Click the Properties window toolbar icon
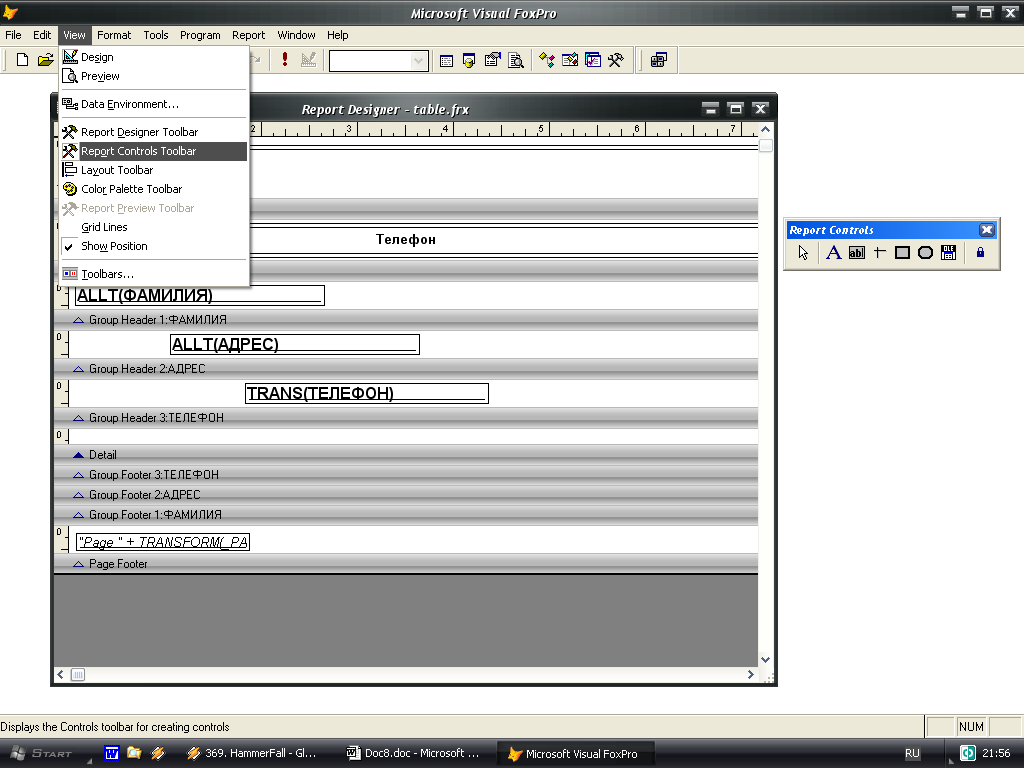Image resolution: width=1024 pixels, height=768 pixels. (492, 61)
